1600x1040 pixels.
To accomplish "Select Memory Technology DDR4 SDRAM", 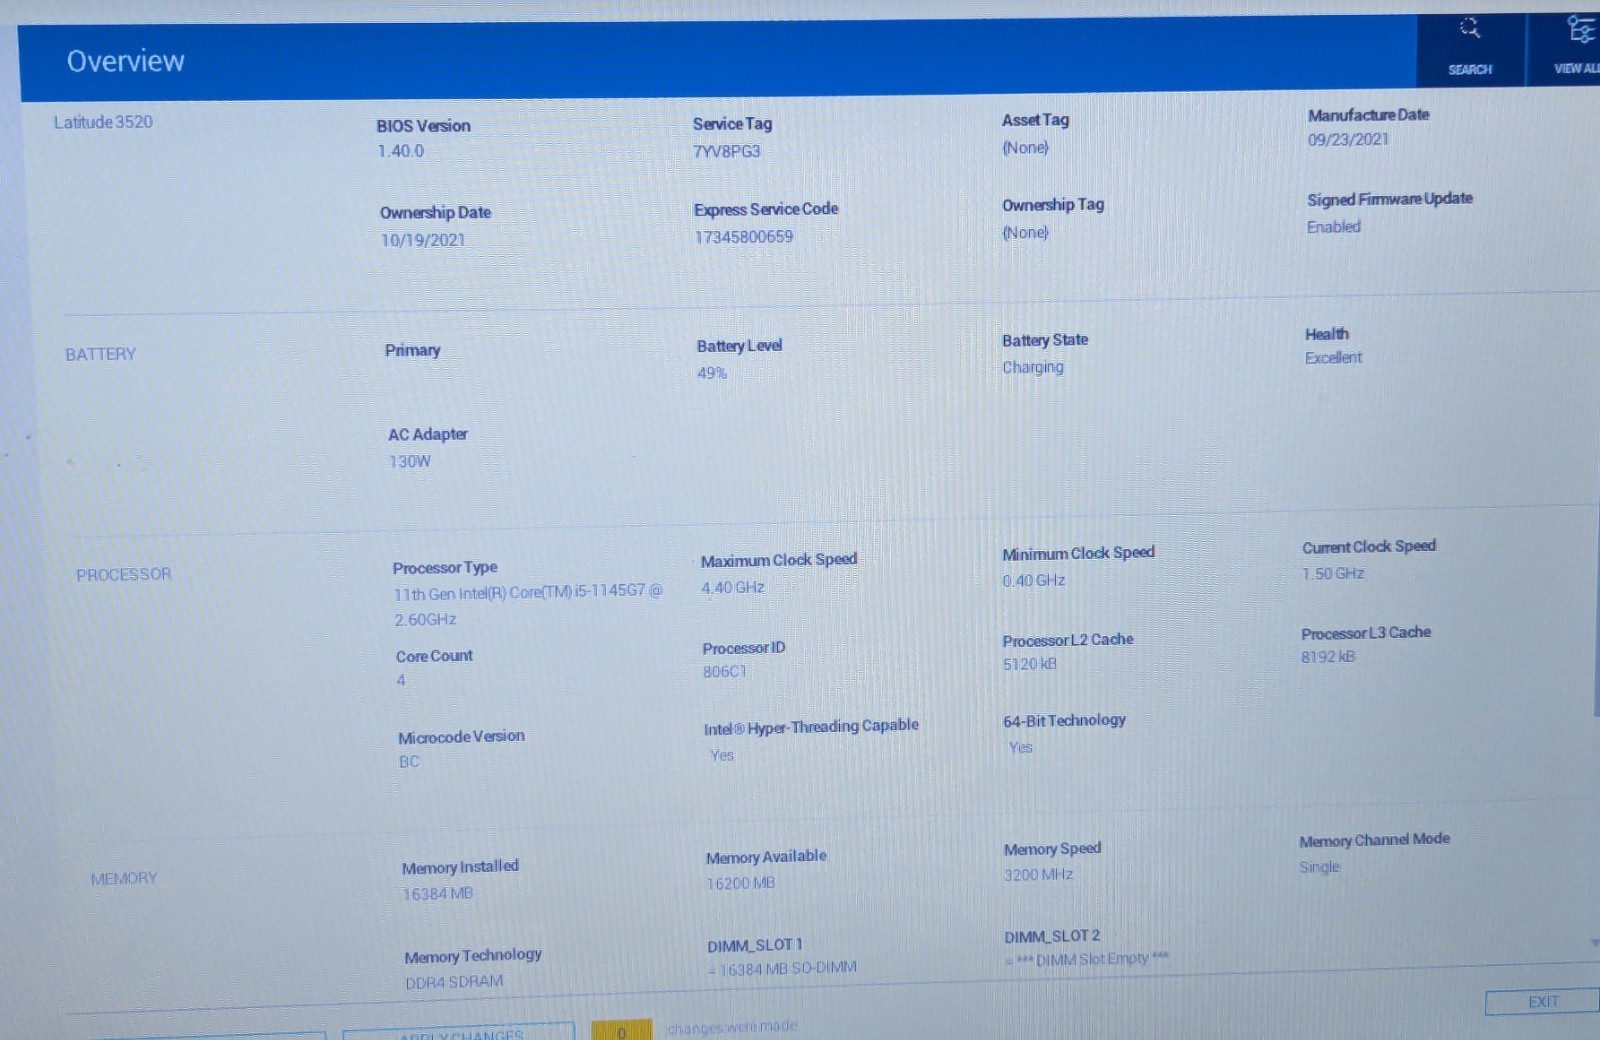I will [x=454, y=982].
